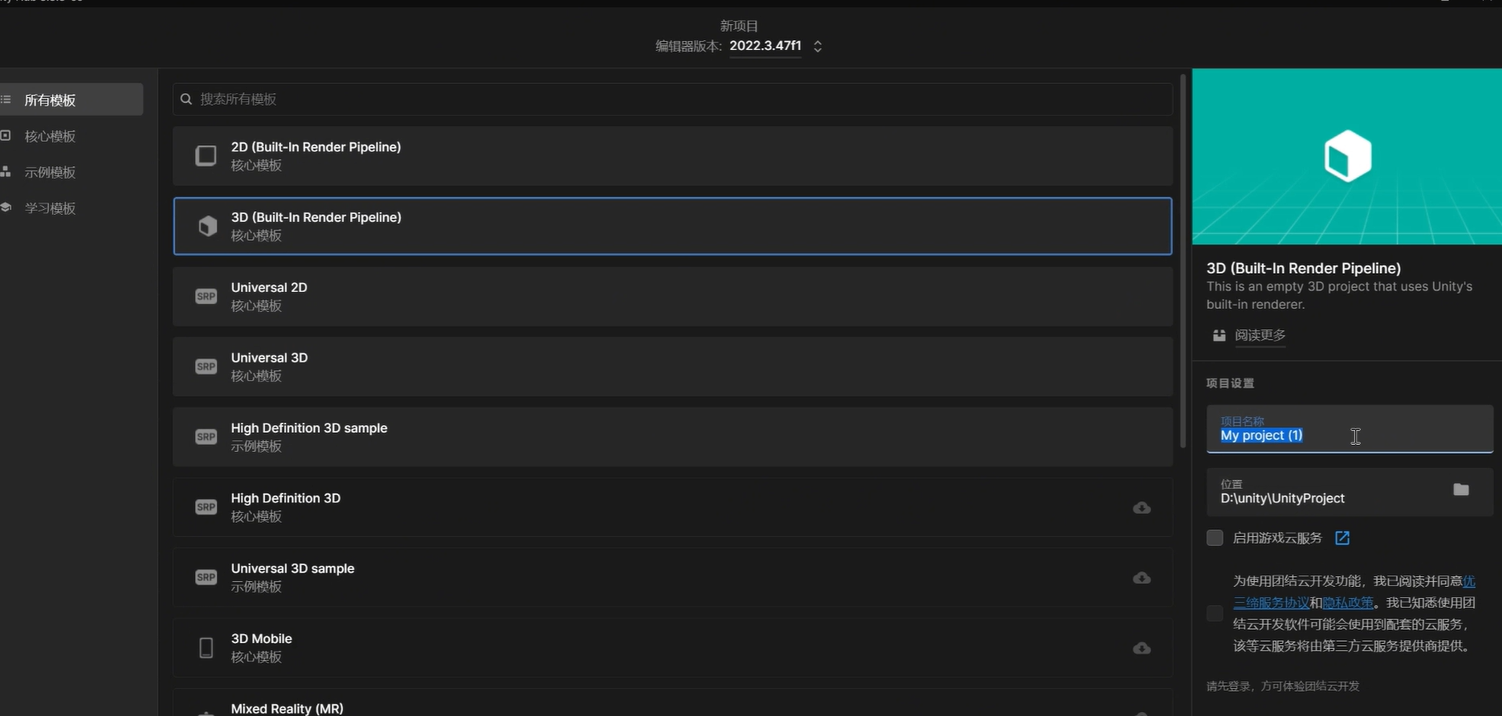The image size is (1502, 716).
Task: Download the Universal 3D sample template
Action: click(1141, 578)
